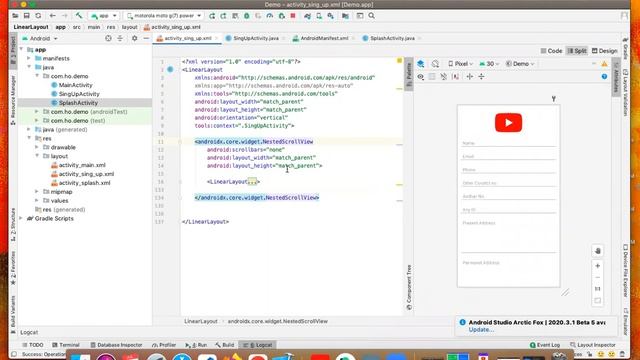
Task: Select activity_splash.xml in project tree
Action: click(x=84, y=183)
